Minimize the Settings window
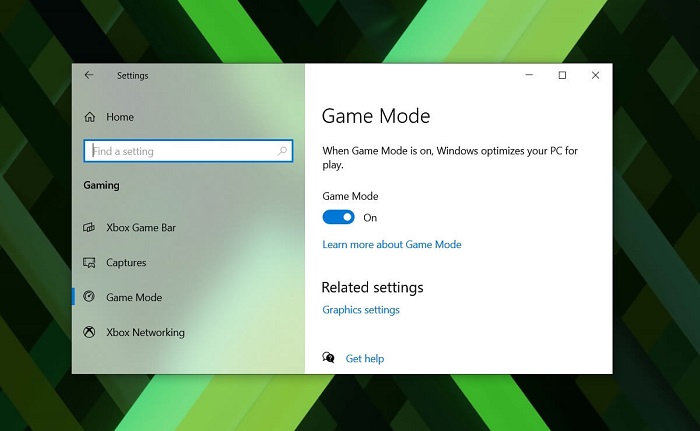The width and height of the screenshot is (700, 431). coord(529,75)
